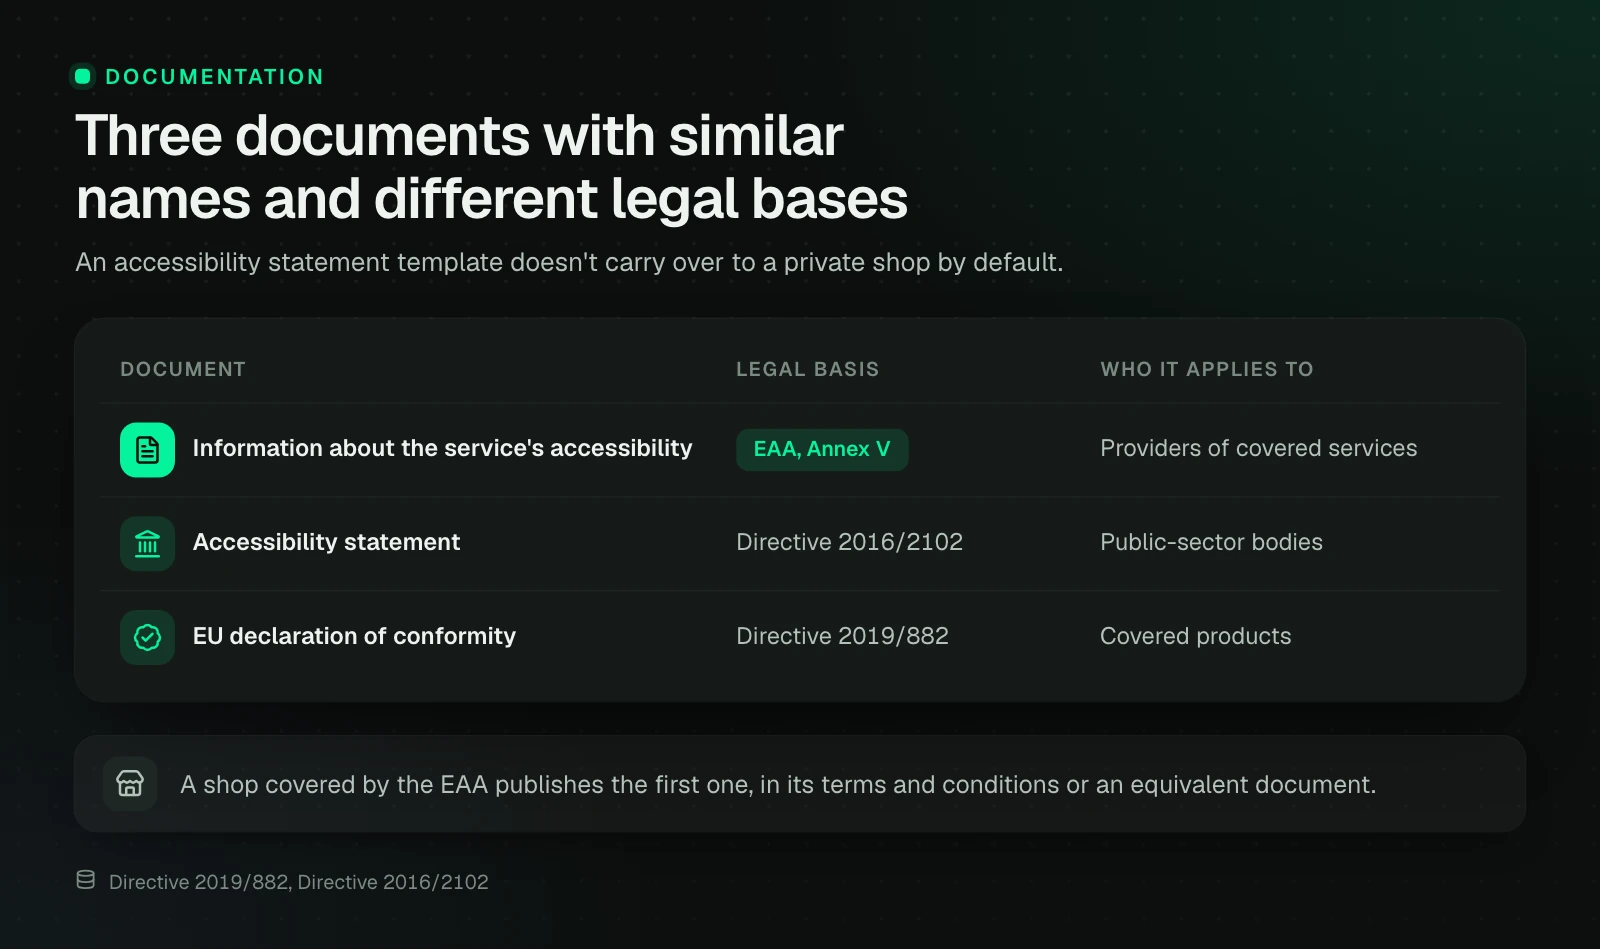Click the subtitle about accessibility statement template

[569, 262]
